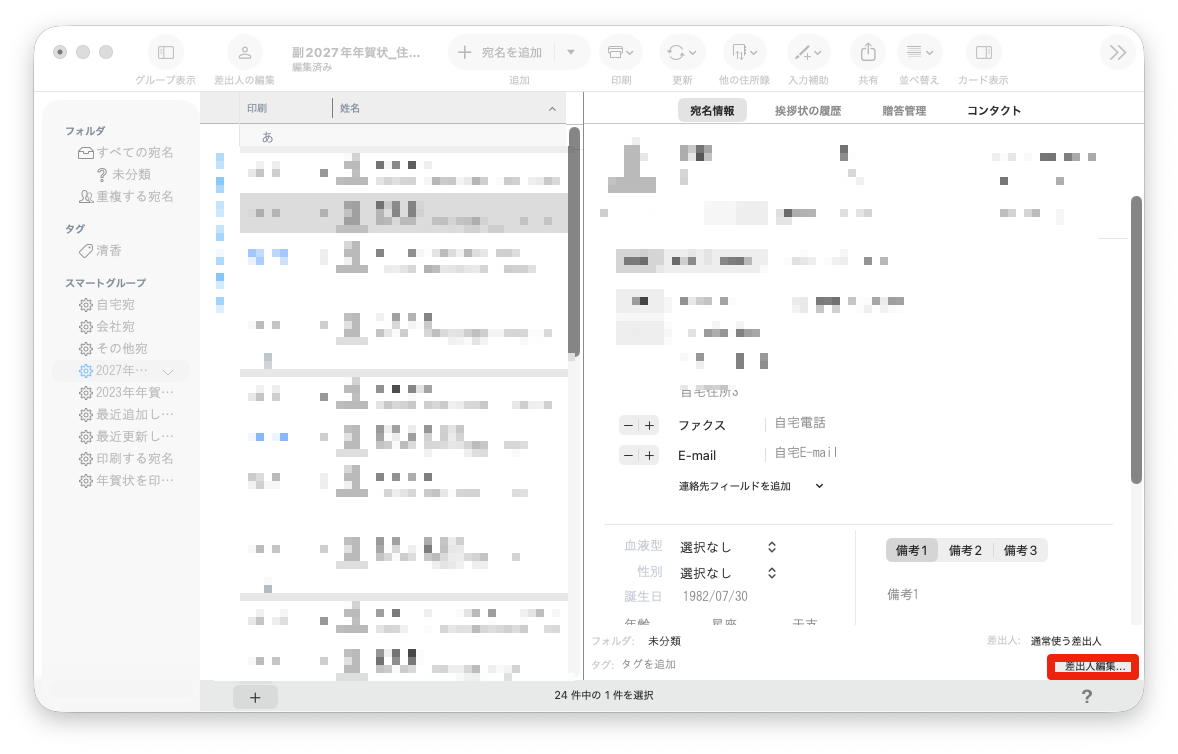Add a field with plus beside ファクス
This screenshot has width=1178, height=754.
(x=649, y=425)
